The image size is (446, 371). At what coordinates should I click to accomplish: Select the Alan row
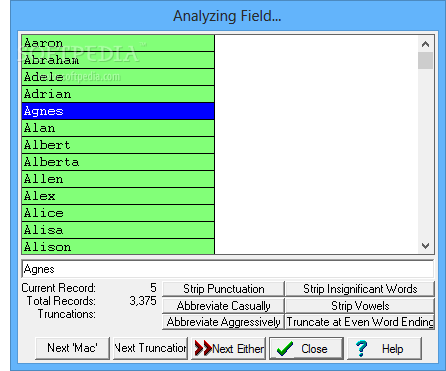coord(118,128)
